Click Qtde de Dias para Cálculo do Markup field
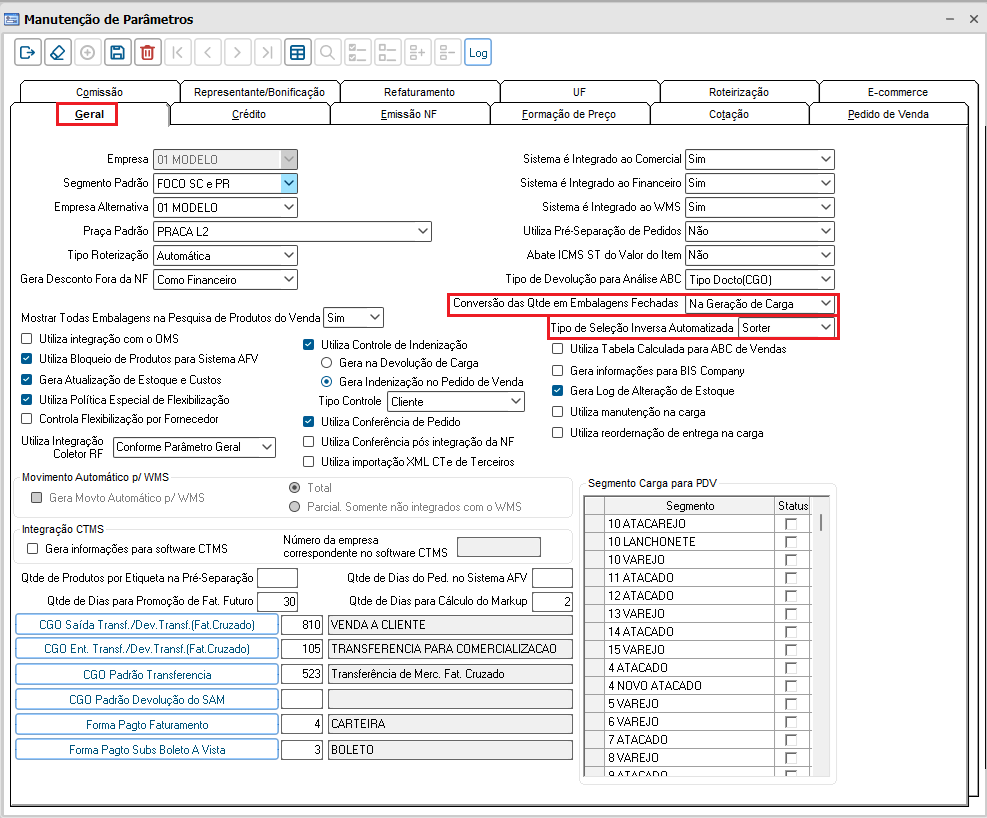 (552, 602)
